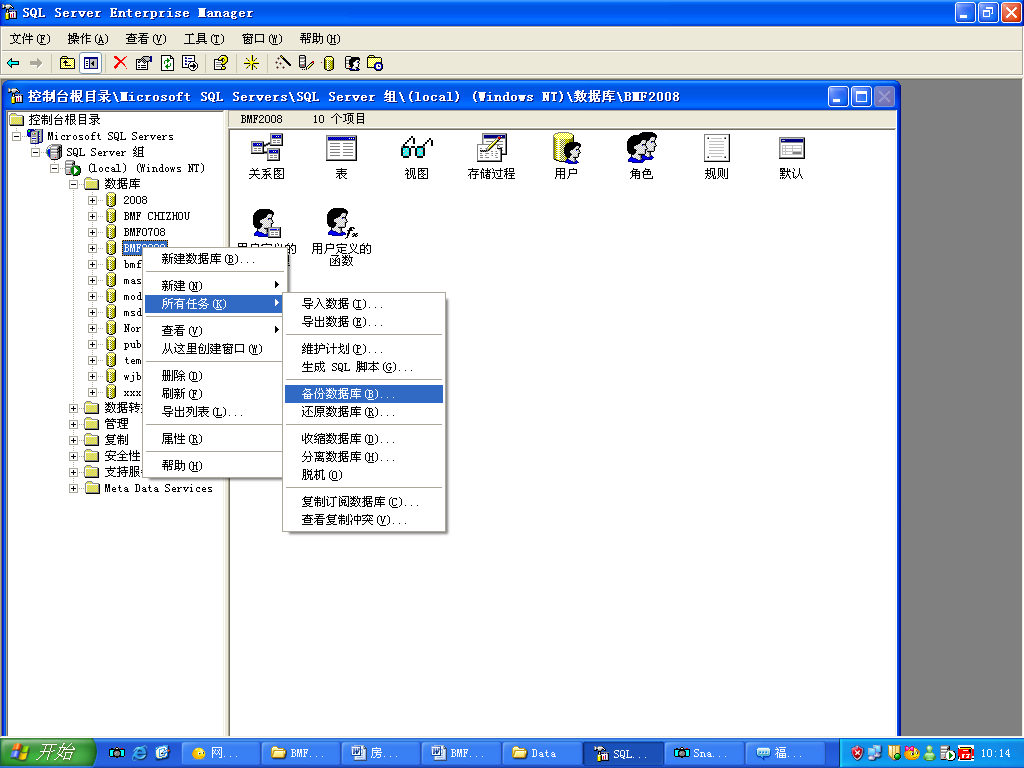Switch to the Sna... taskbar button

[x=703, y=753]
